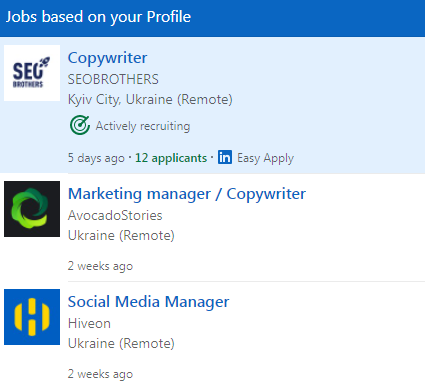Viewport: 425px width, 387px height.
Task: Click Kyiv City, Ukraine (Remote) location
Action: coord(150,100)
